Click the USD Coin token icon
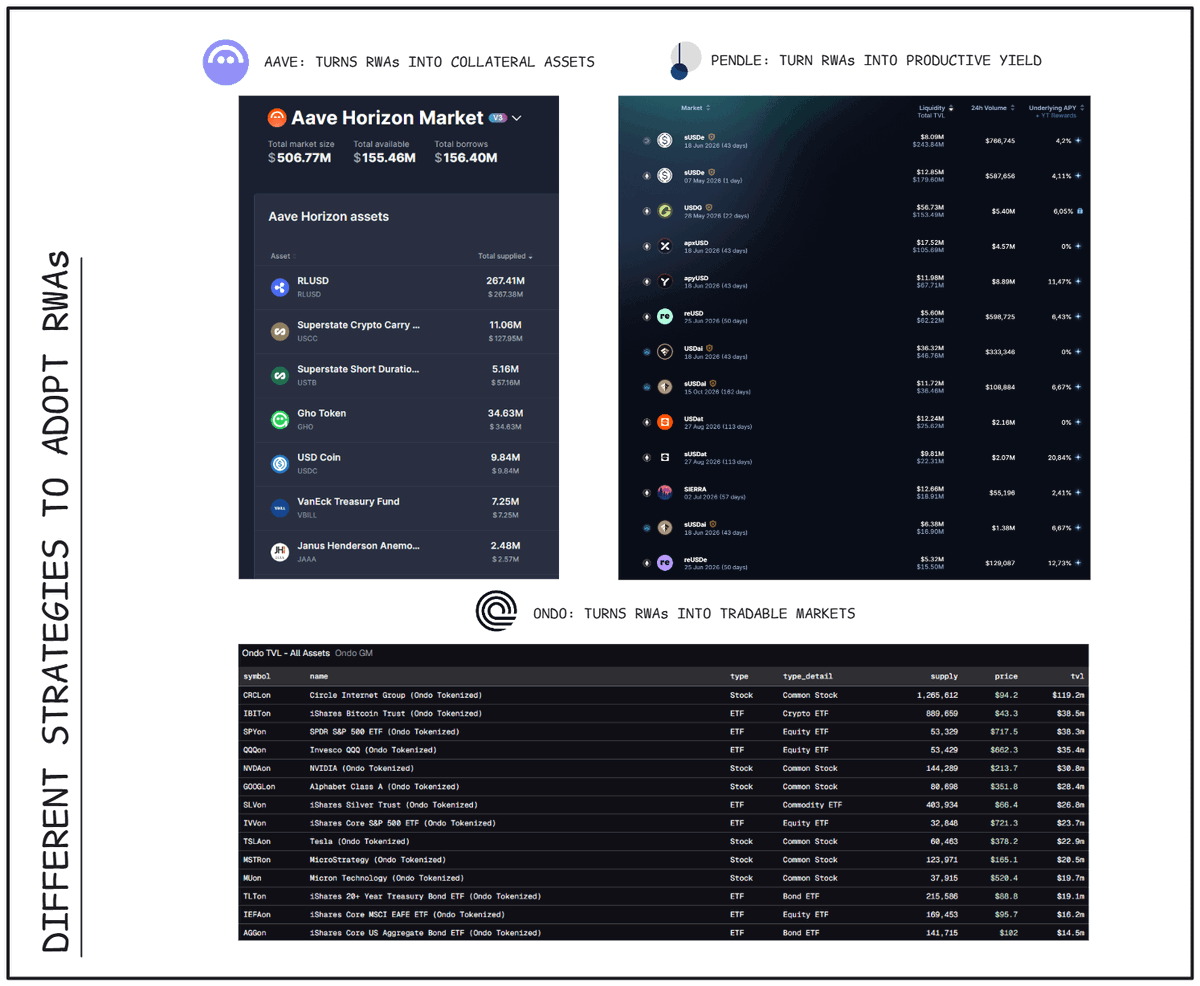Screen dimensions: 1200x986 tap(280, 464)
